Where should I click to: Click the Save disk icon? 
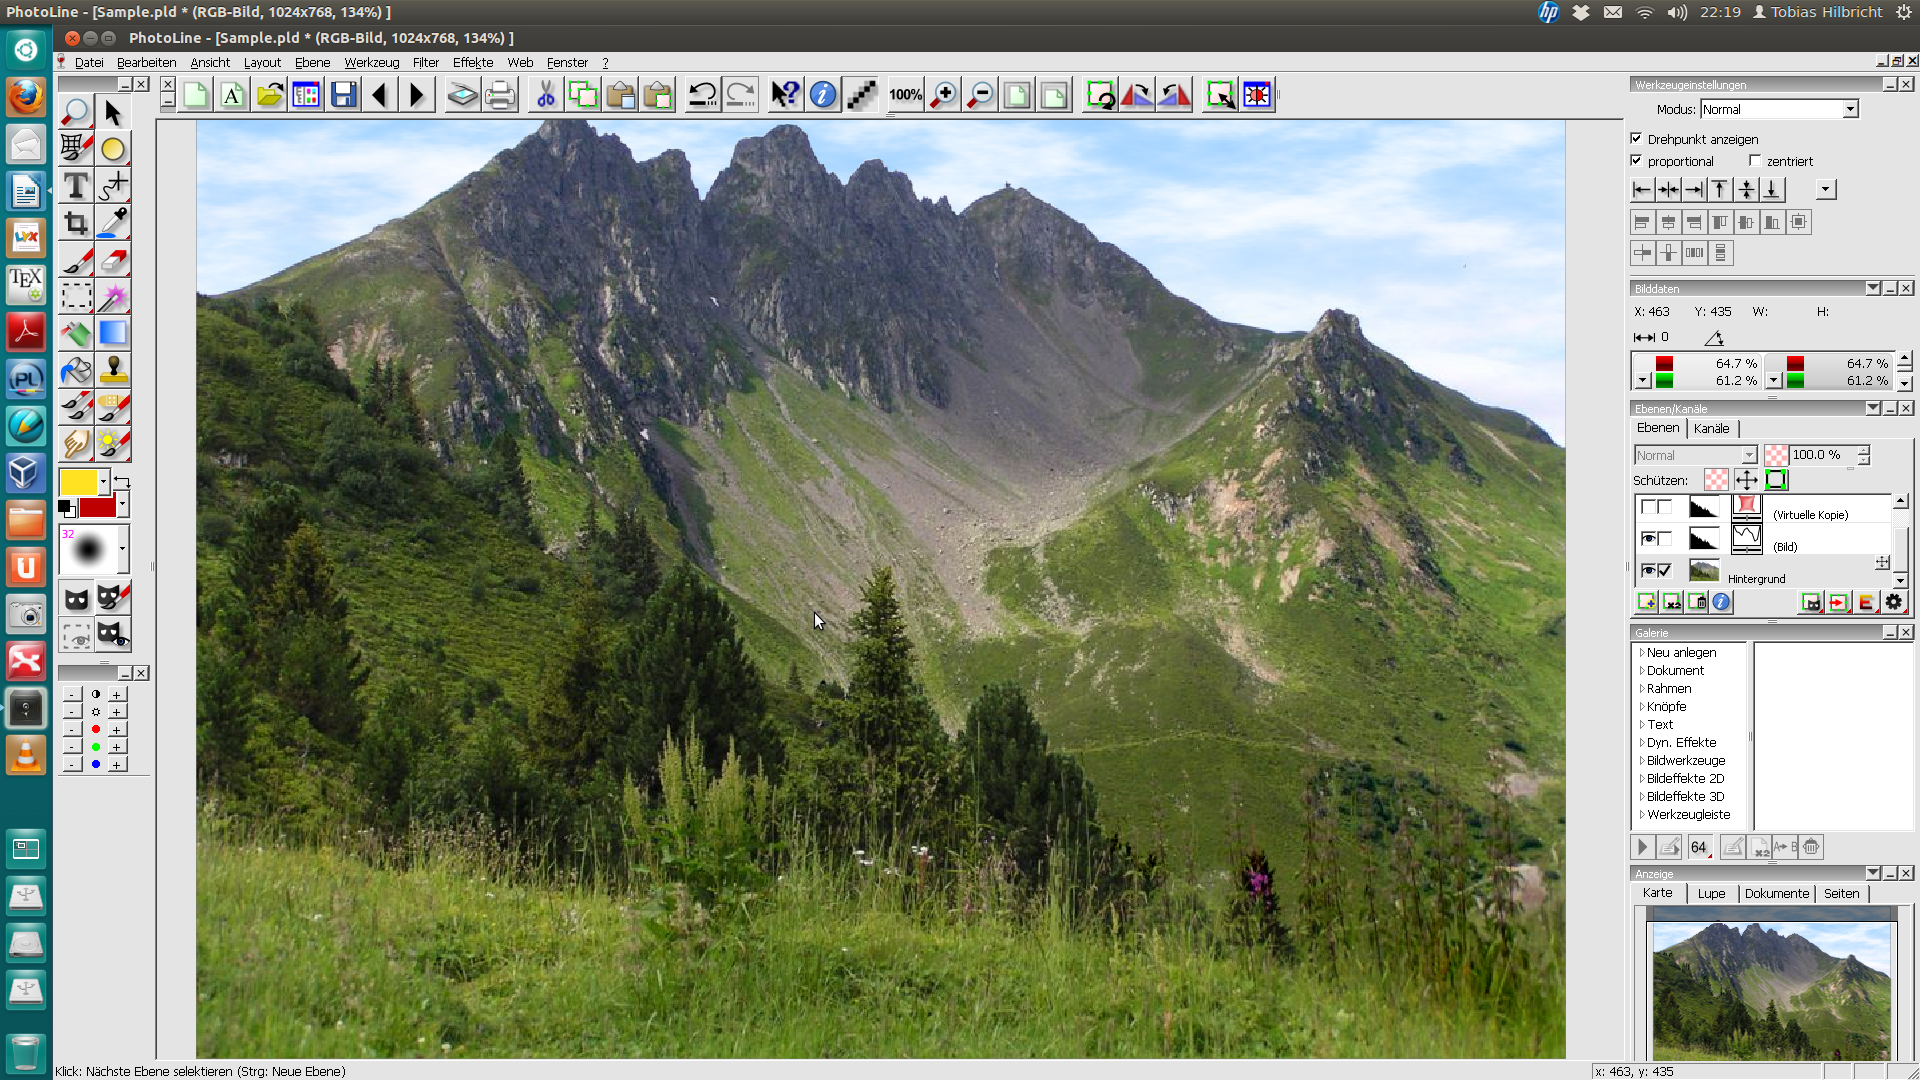click(343, 96)
